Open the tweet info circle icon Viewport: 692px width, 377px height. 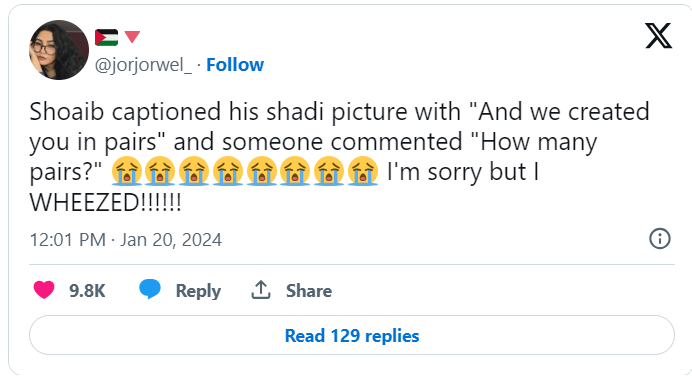[660, 239]
